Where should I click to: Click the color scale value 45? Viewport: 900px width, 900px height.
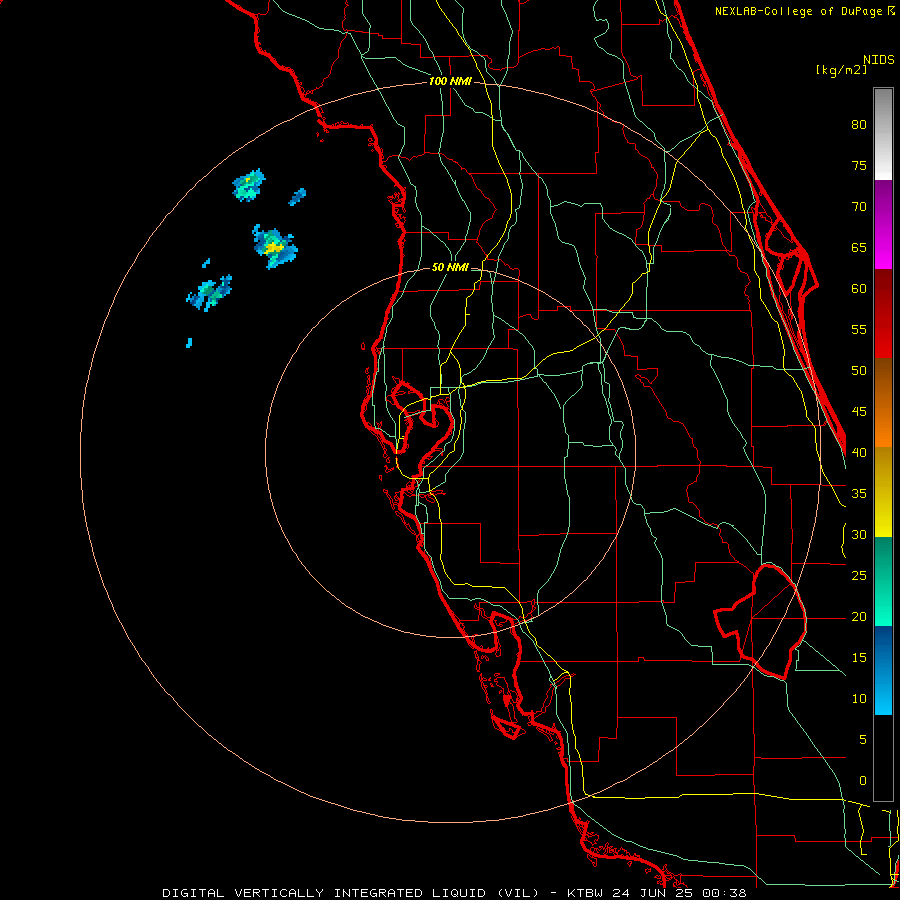(859, 412)
